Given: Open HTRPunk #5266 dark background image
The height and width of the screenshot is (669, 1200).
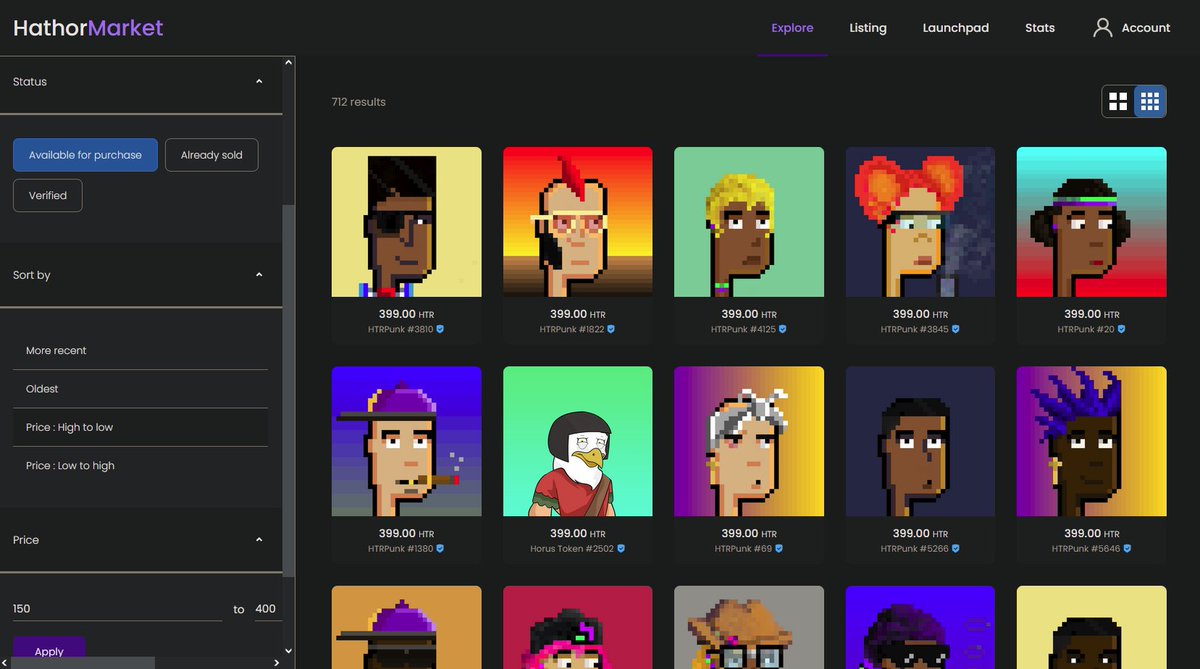Looking at the screenshot, I should pos(920,441).
